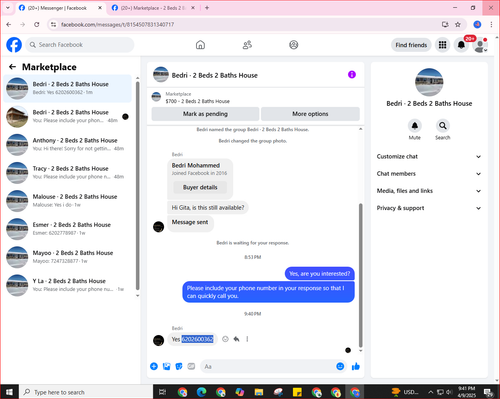Open Buyer details for Bedri Mohammed
Screen dimensions: 500x399
(200, 187)
